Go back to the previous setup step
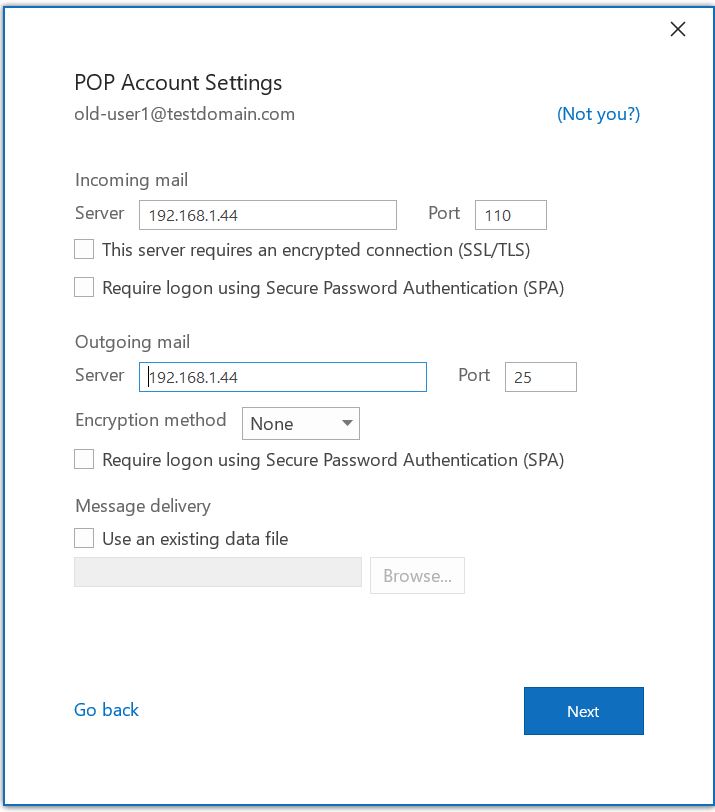This screenshot has height=812, width=715. [106, 710]
